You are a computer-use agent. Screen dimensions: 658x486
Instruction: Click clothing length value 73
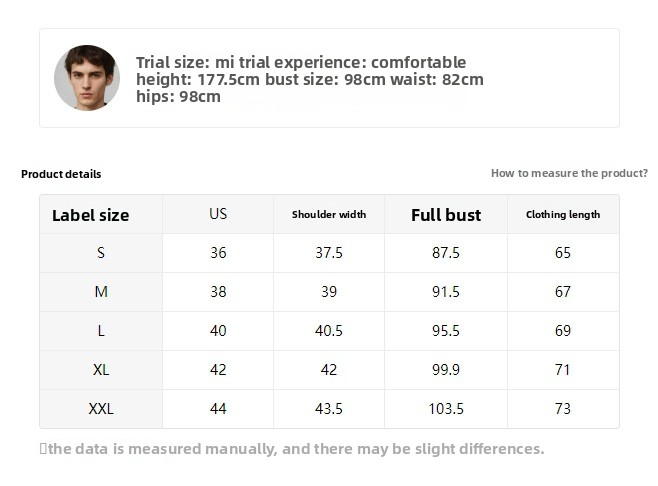point(563,409)
